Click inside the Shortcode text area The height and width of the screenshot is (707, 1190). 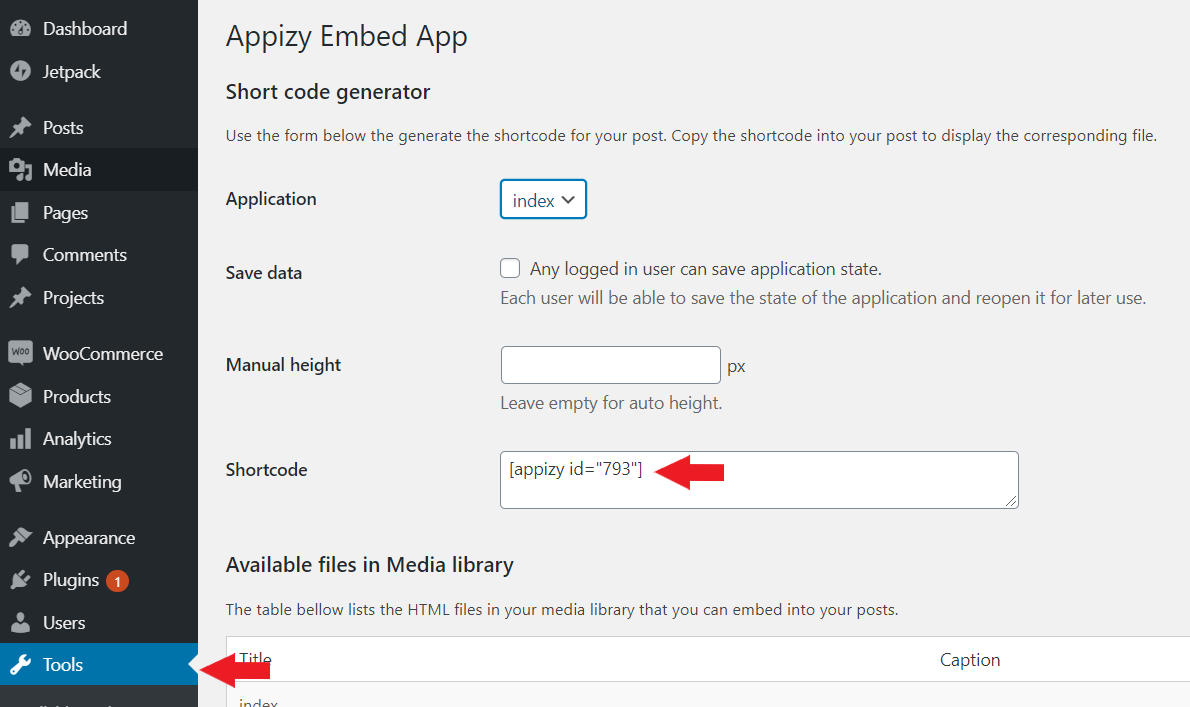(x=759, y=480)
